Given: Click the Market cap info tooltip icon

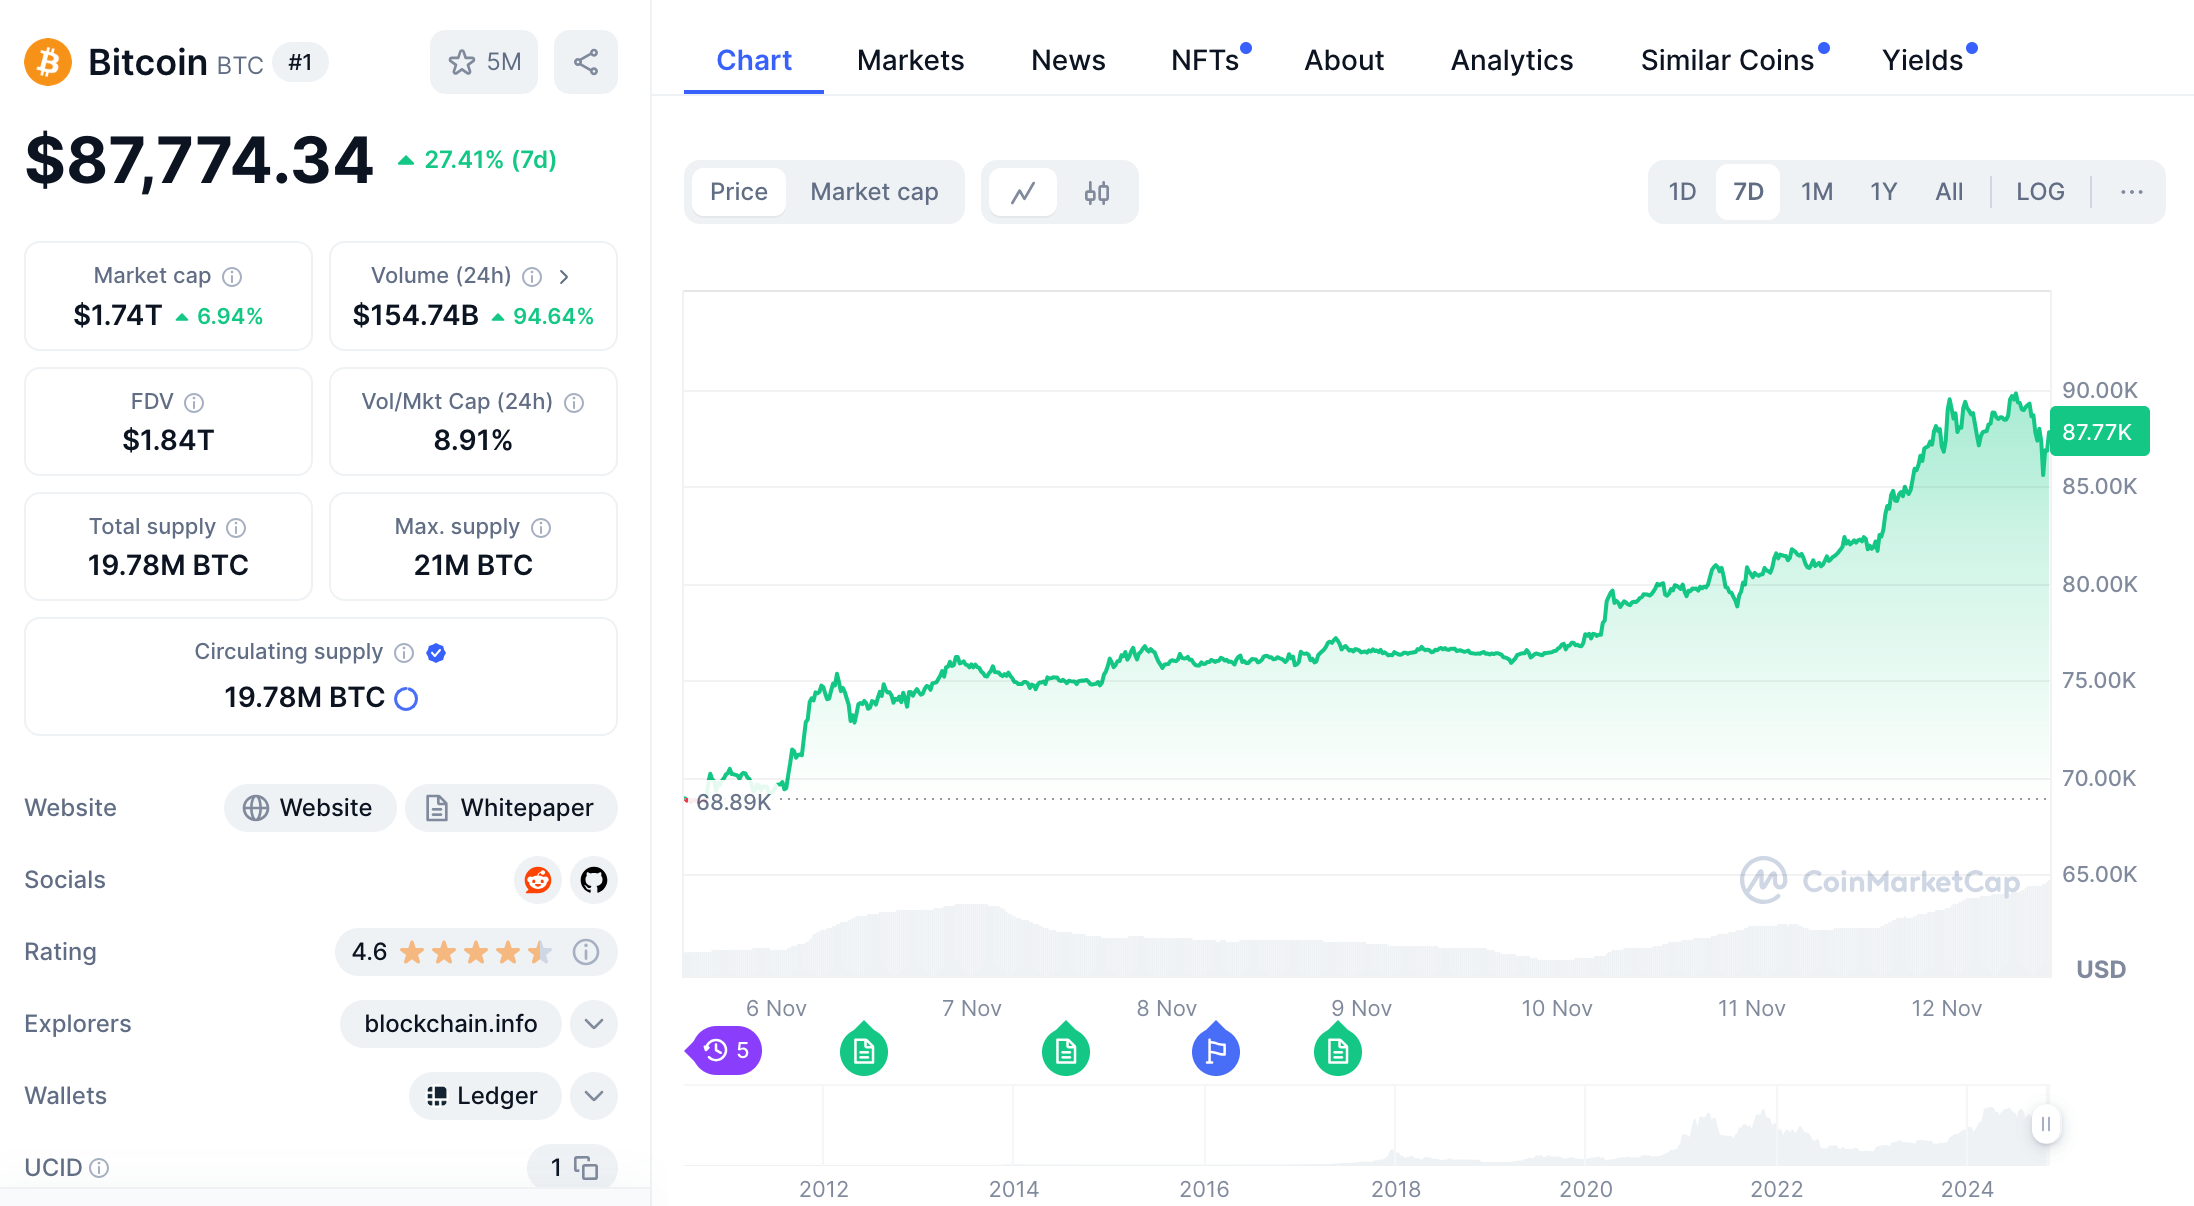Looking at the screenshot, I should coord(233,276).
